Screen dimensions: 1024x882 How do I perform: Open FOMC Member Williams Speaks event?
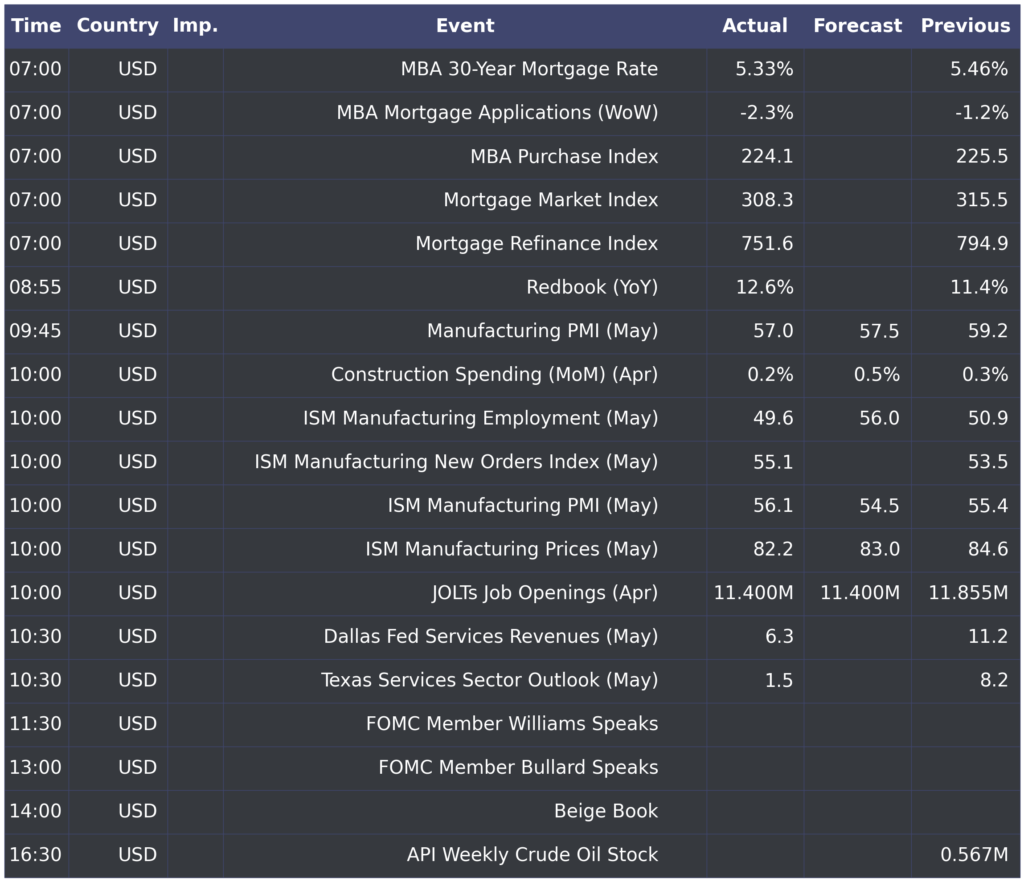pyautogui.click(x=512, y=724)
